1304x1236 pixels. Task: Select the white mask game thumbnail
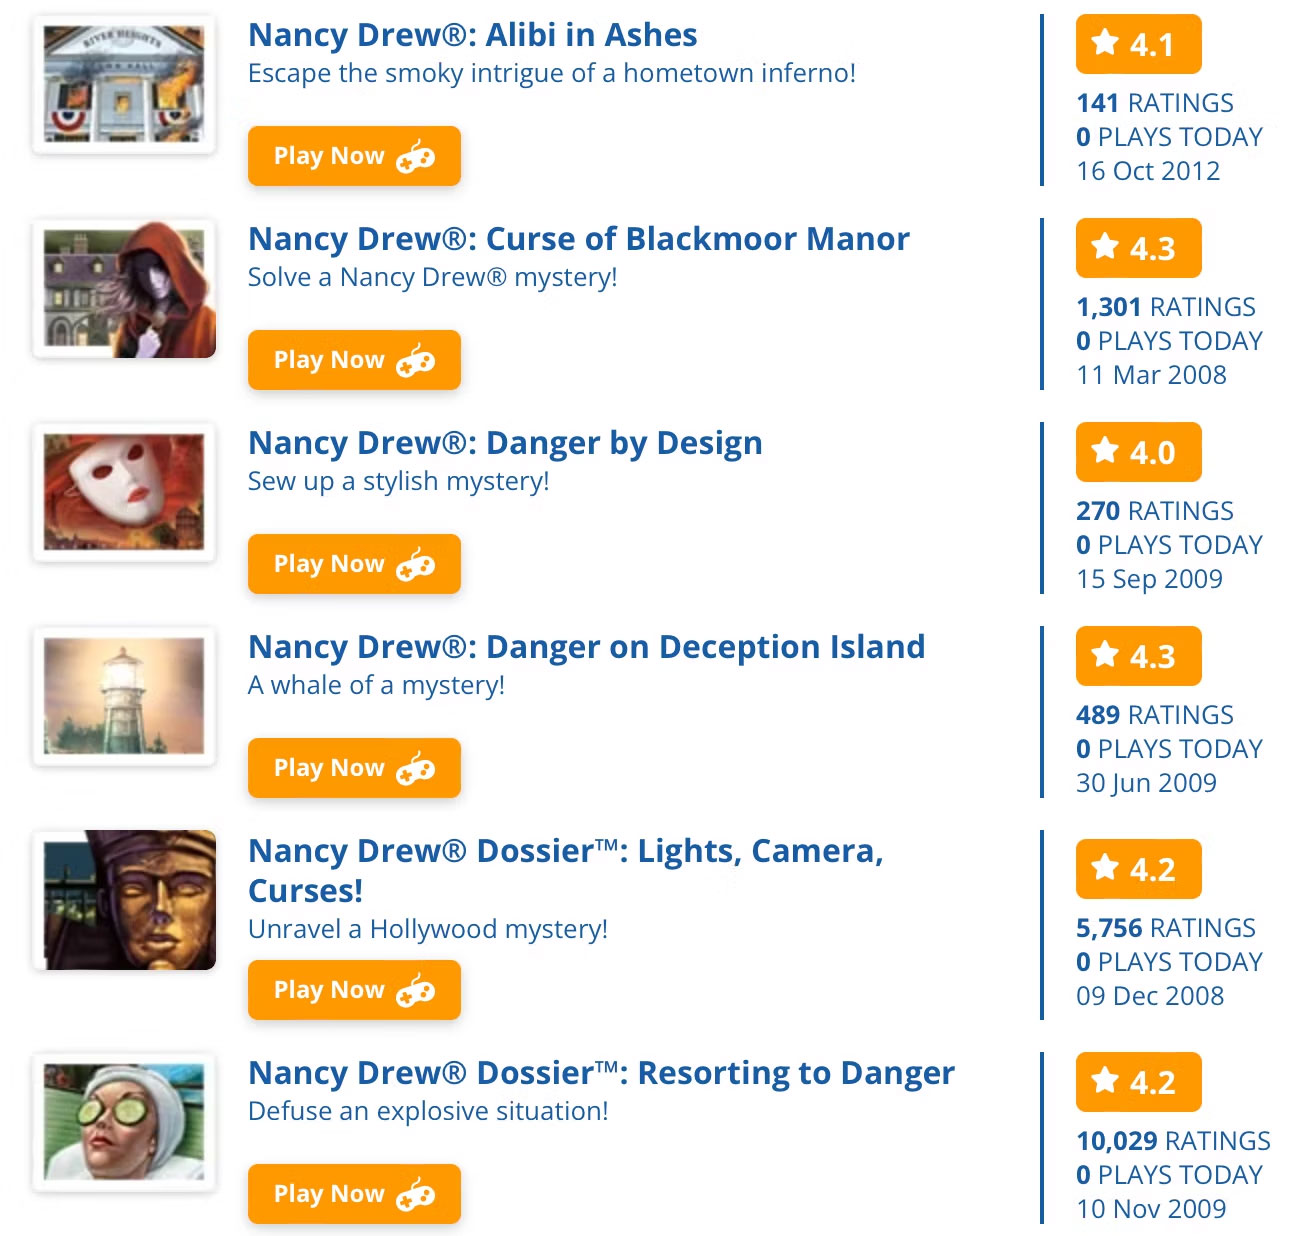(124, 492)
